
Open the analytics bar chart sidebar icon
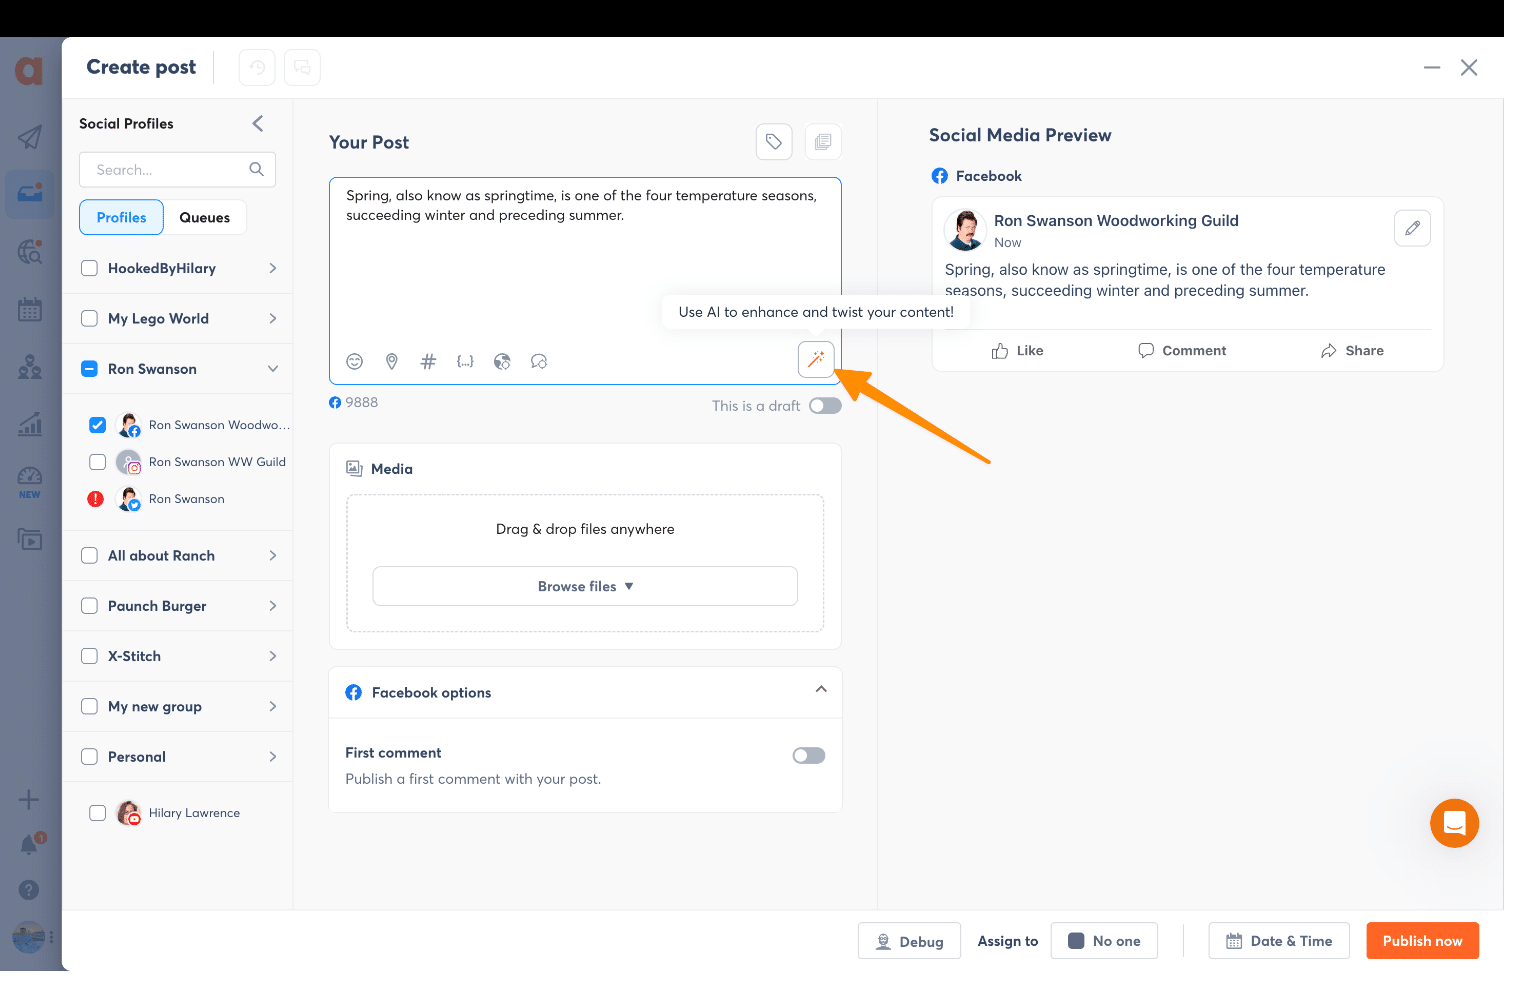point(30,424)
